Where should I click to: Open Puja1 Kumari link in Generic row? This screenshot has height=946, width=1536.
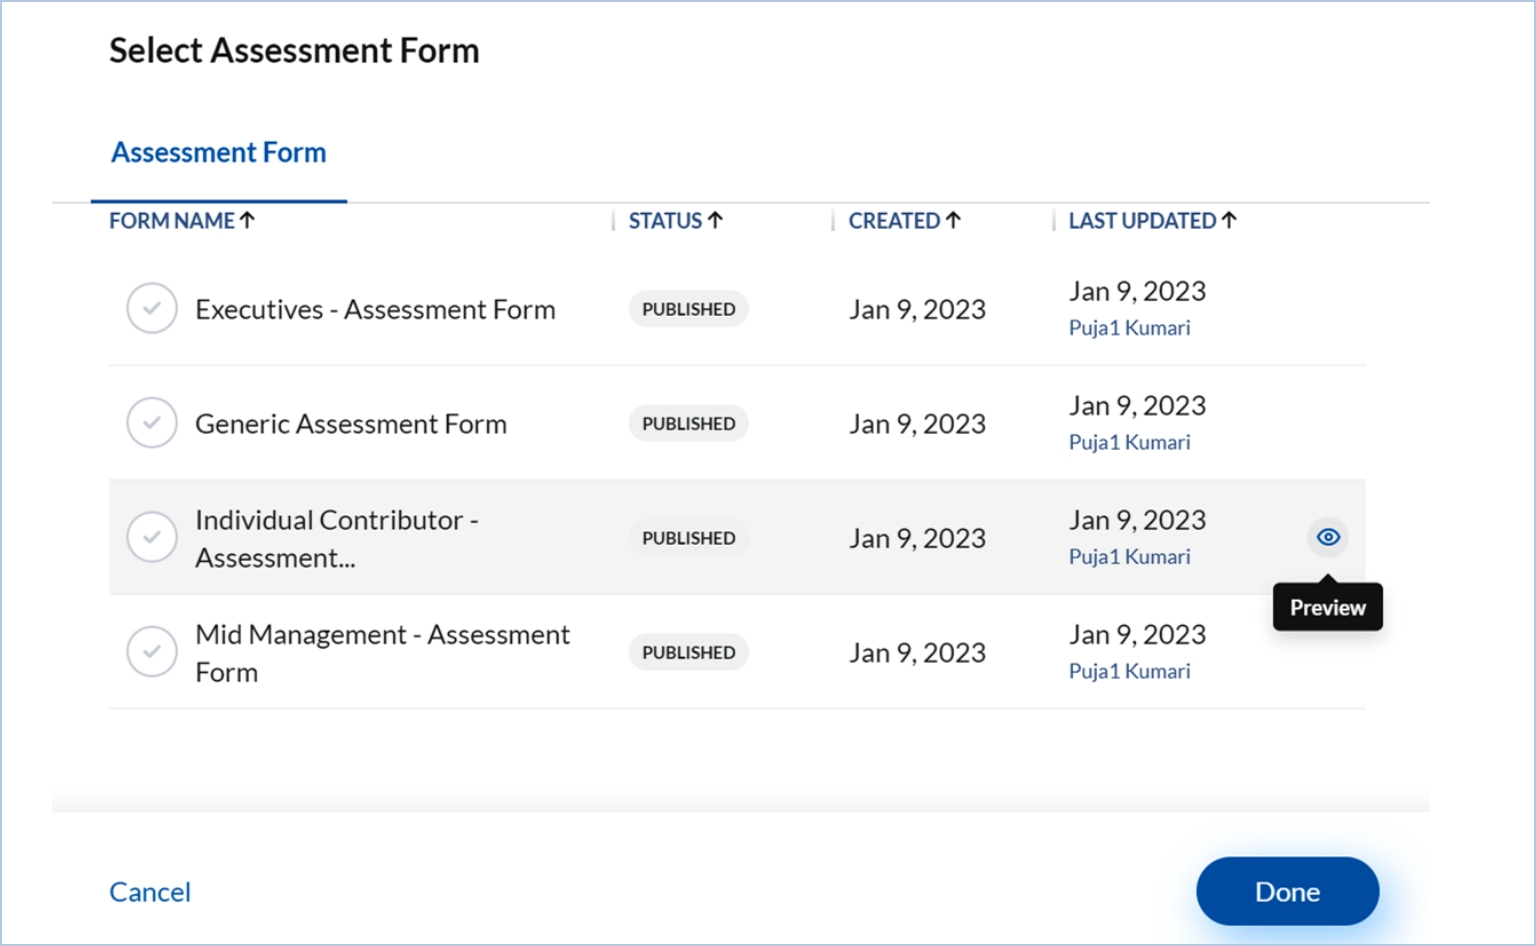[1129, 442]
